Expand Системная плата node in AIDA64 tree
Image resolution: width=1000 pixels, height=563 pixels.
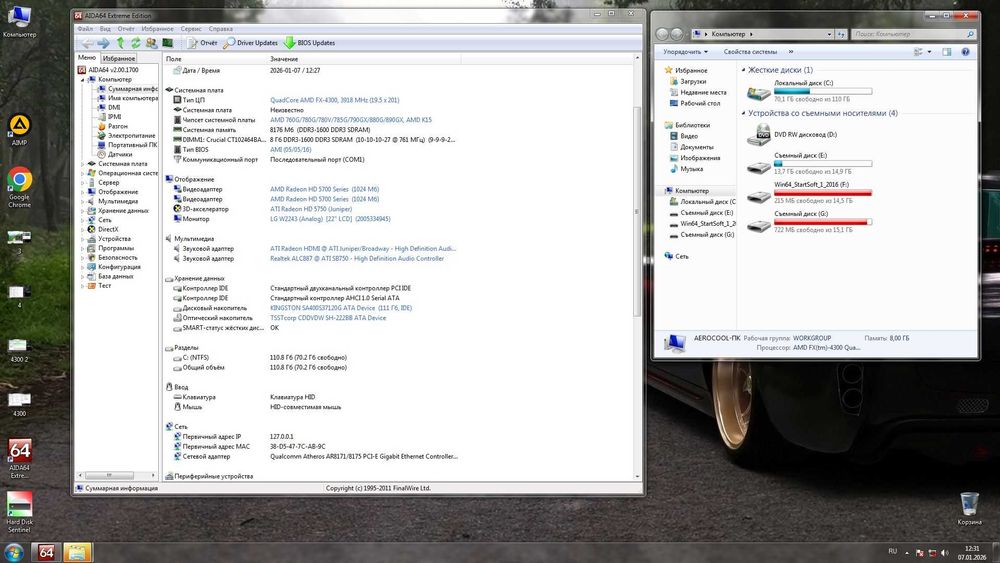82,164
